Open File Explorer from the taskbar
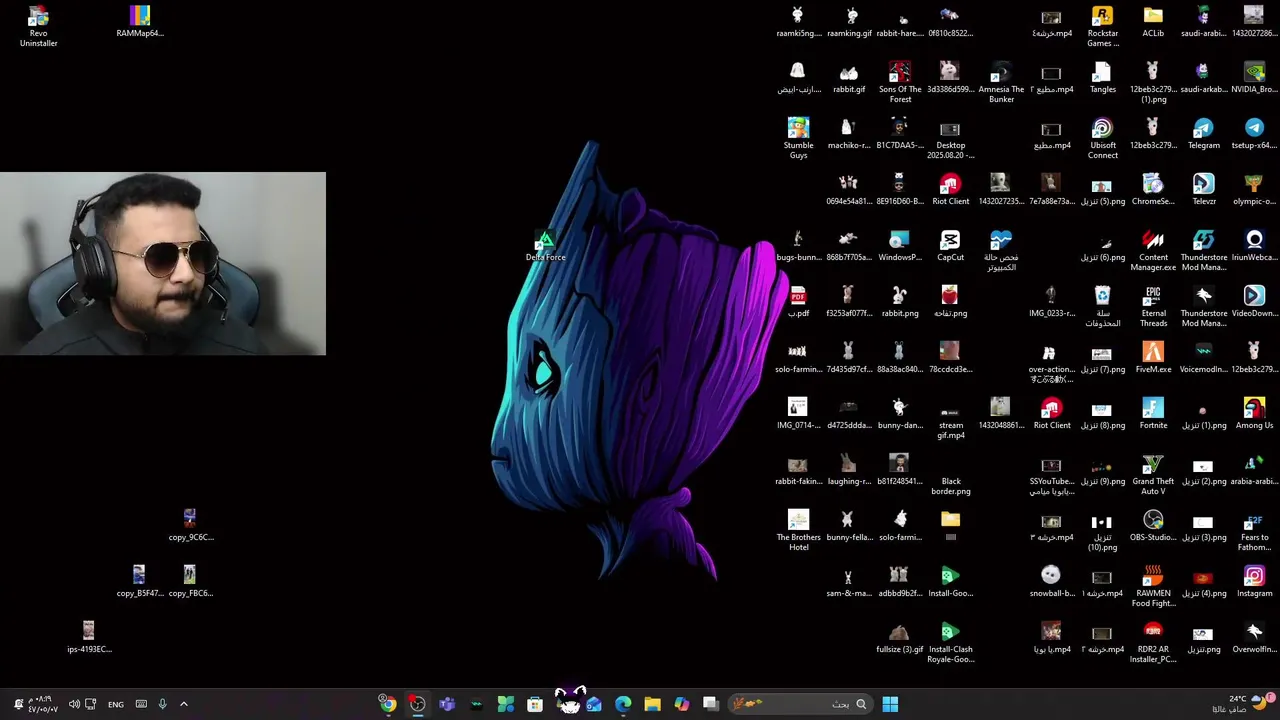This screenshot has width=1280, height=720. [652, 704]
